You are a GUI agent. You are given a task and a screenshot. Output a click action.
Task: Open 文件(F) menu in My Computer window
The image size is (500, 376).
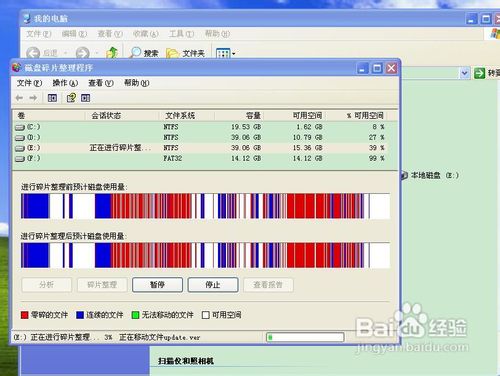[x=39, y=34]
